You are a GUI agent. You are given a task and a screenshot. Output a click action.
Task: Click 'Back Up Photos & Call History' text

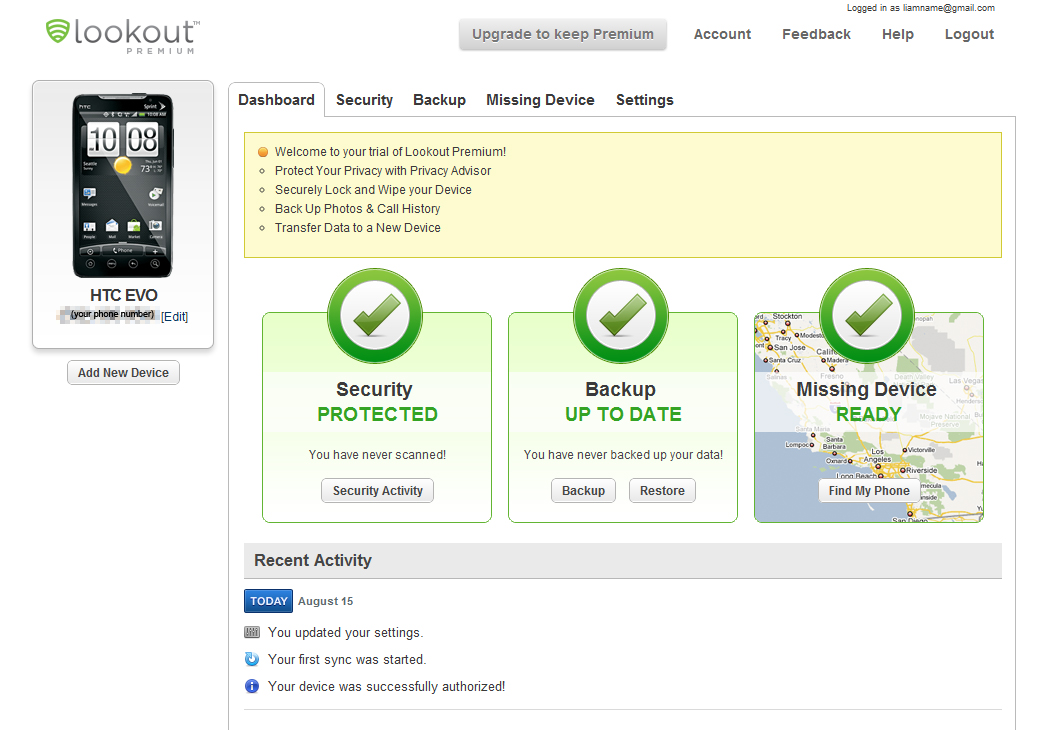[x=357, y=209]
